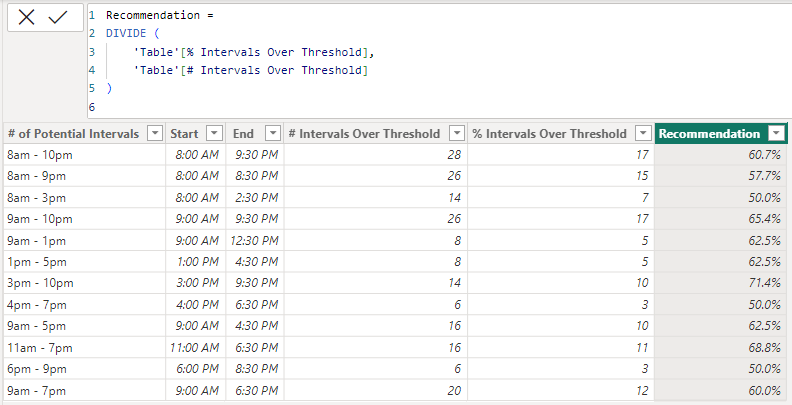Click the '3pm - 10pm' cell

point(84,283)
